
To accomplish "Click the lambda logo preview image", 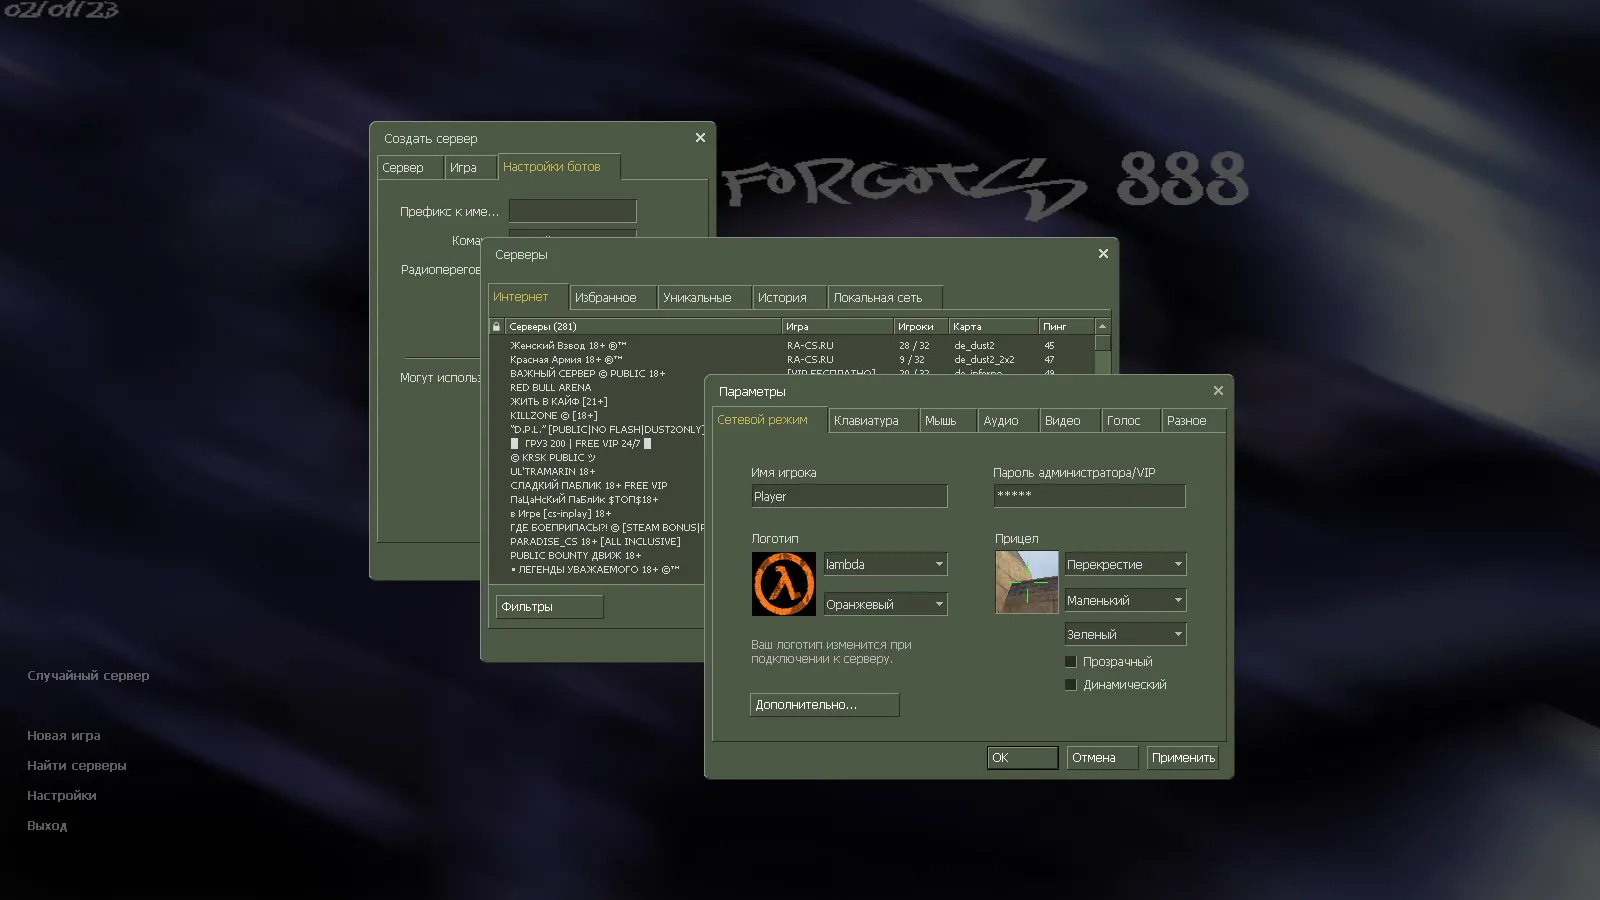I will click(x=783, y=584).
